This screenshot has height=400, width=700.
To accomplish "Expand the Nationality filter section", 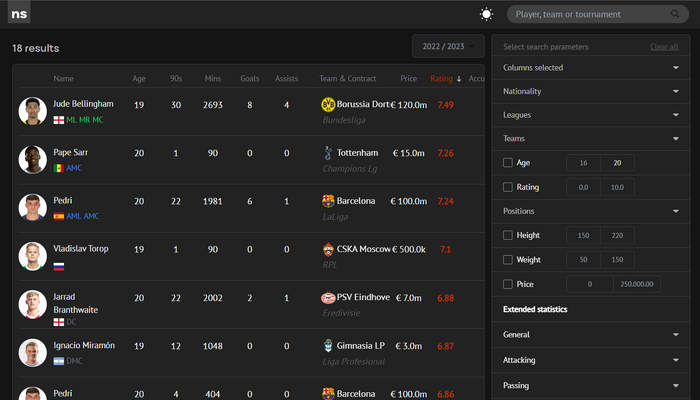I will point(591,91).
